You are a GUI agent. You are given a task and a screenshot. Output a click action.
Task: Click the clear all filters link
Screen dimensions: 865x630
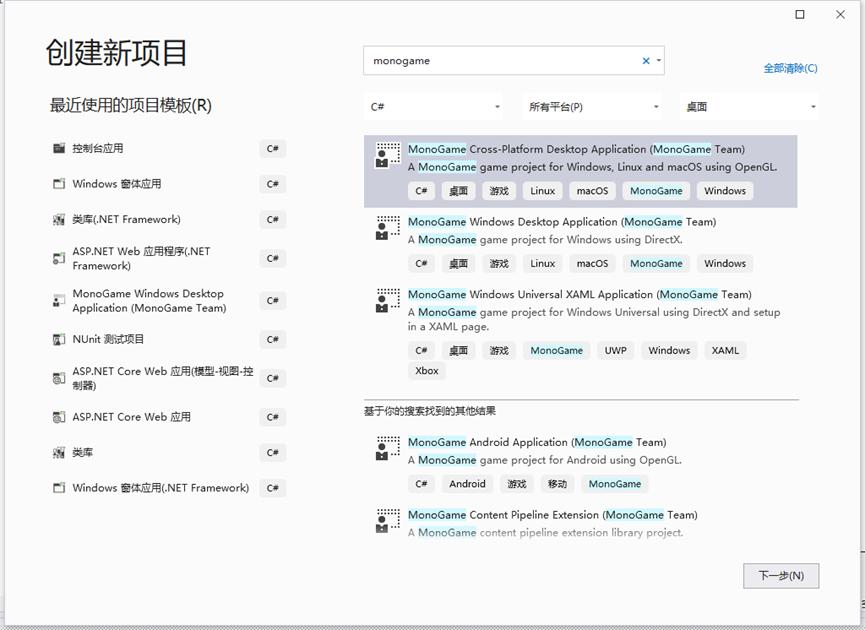tap(790, 68)
